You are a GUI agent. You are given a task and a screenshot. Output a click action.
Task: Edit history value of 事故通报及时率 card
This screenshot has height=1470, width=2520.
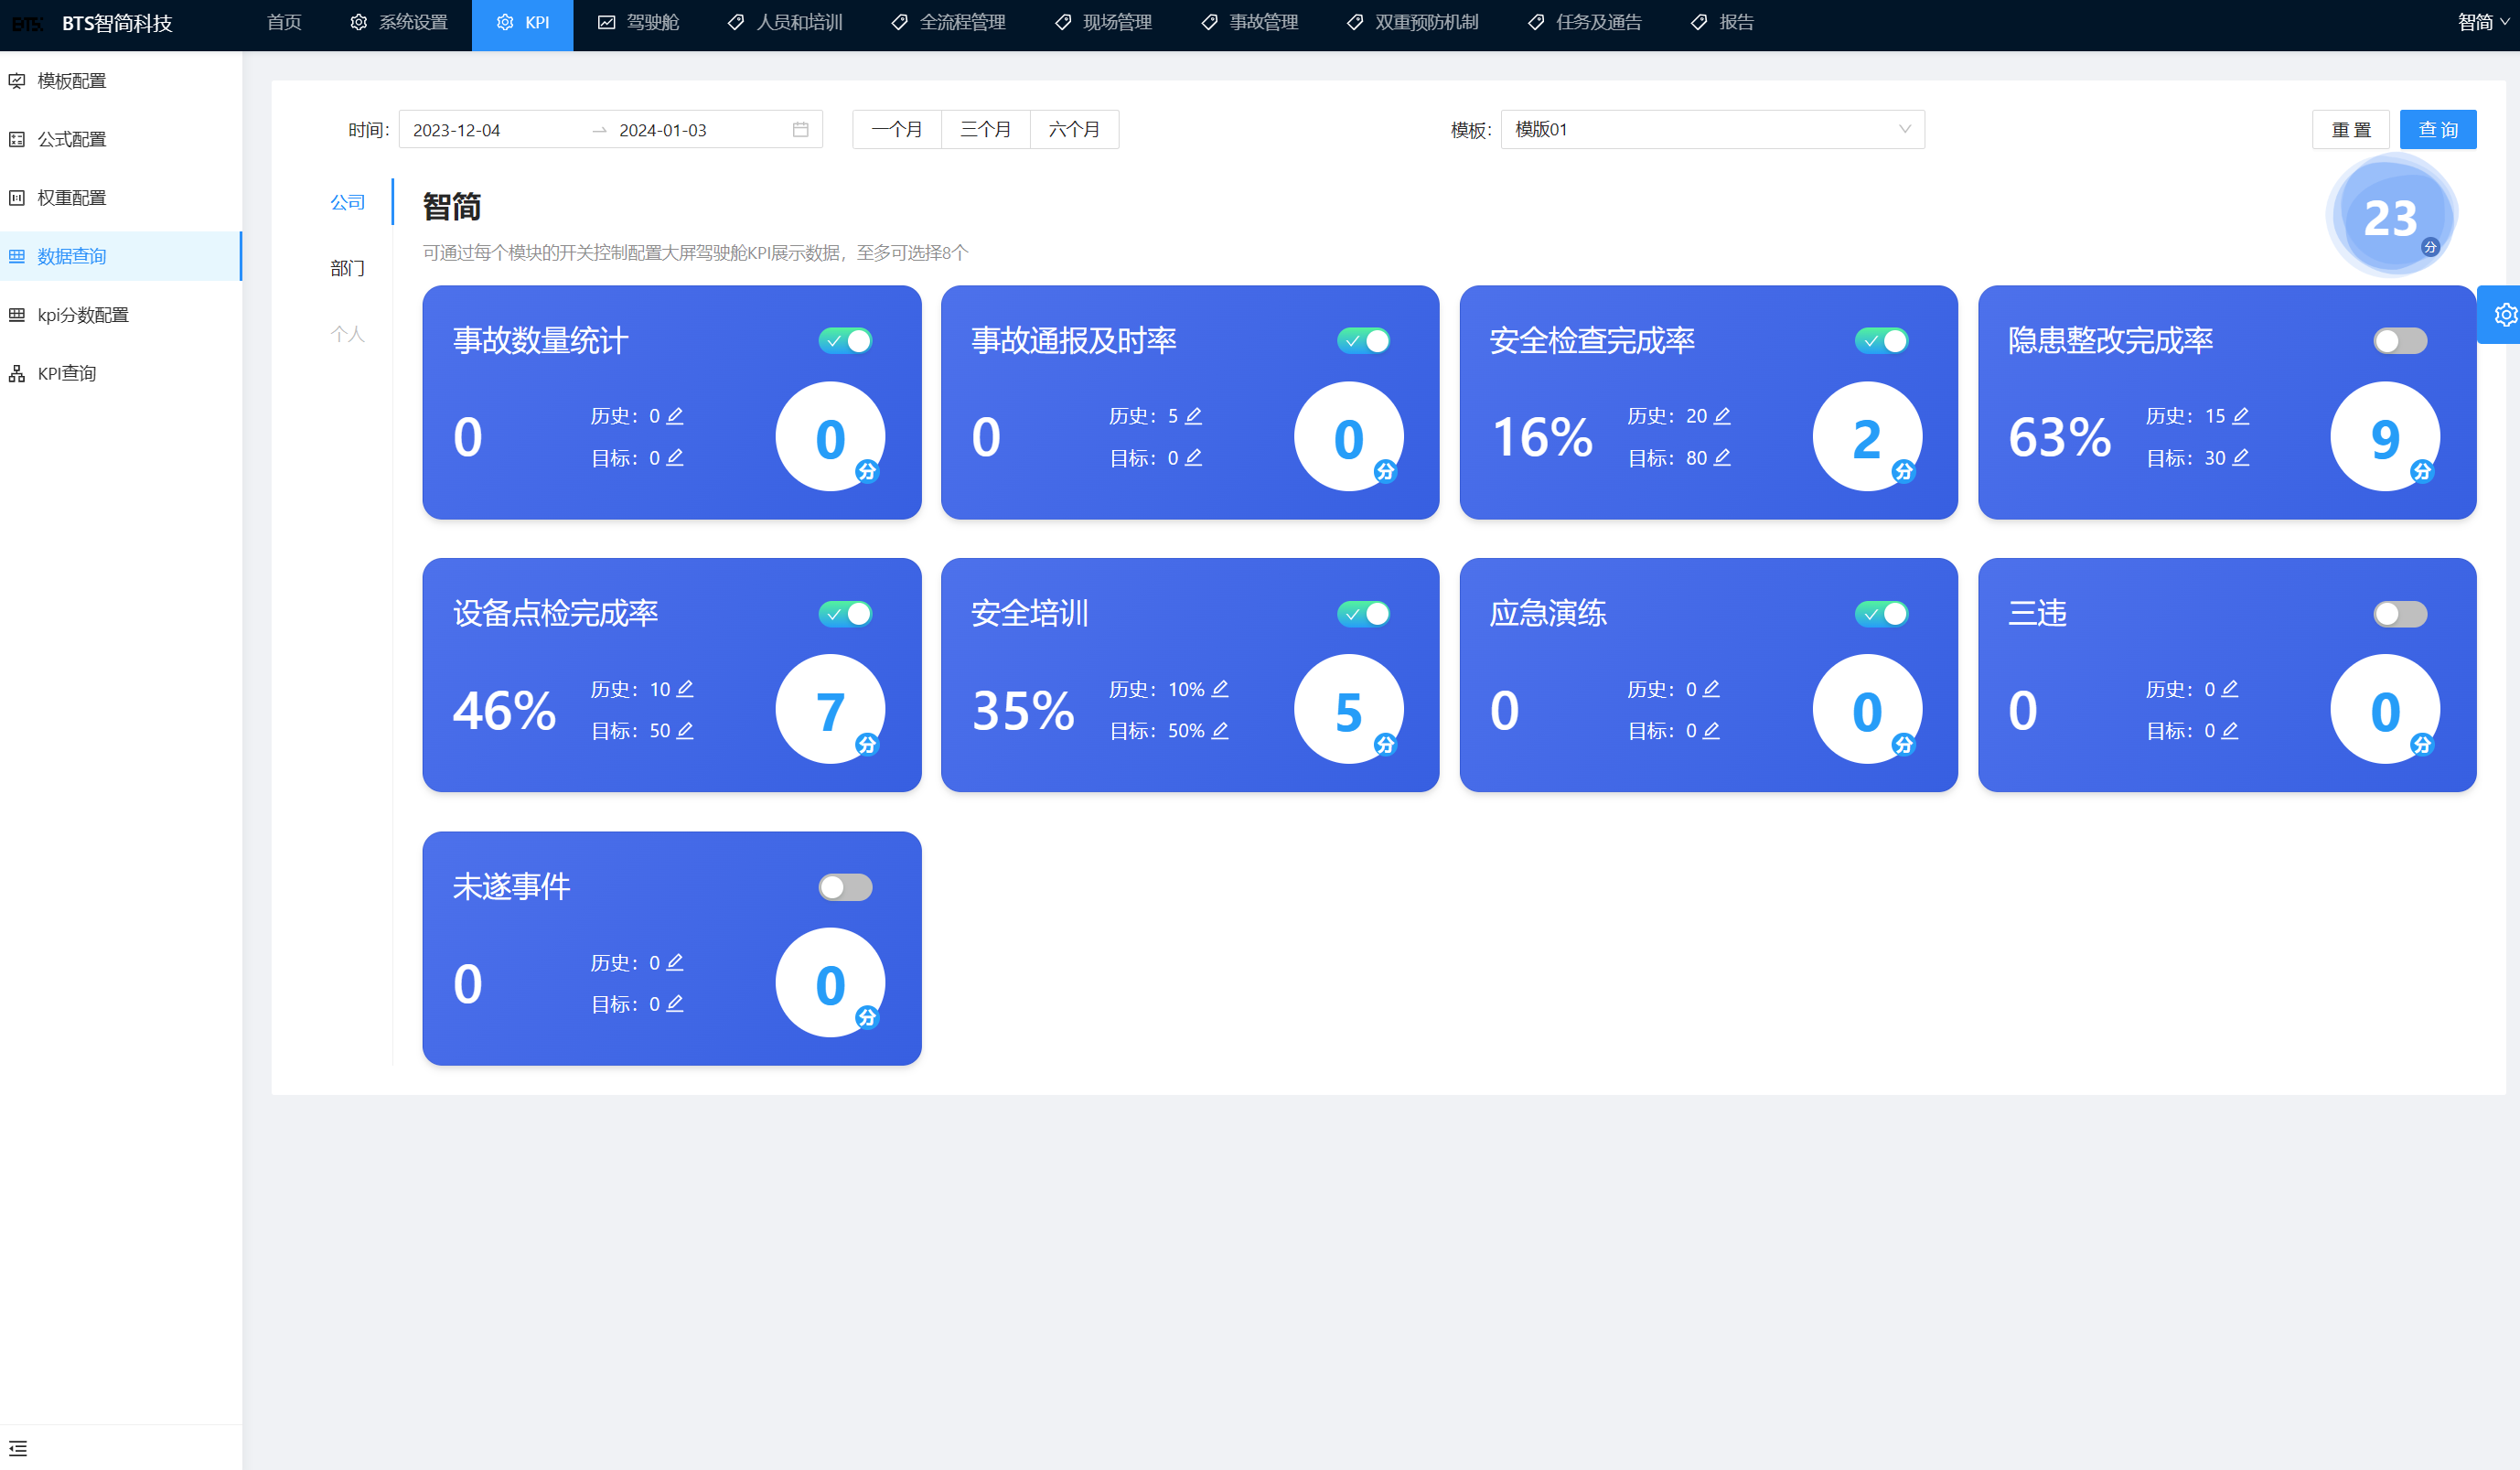[x=1193, y=416]
